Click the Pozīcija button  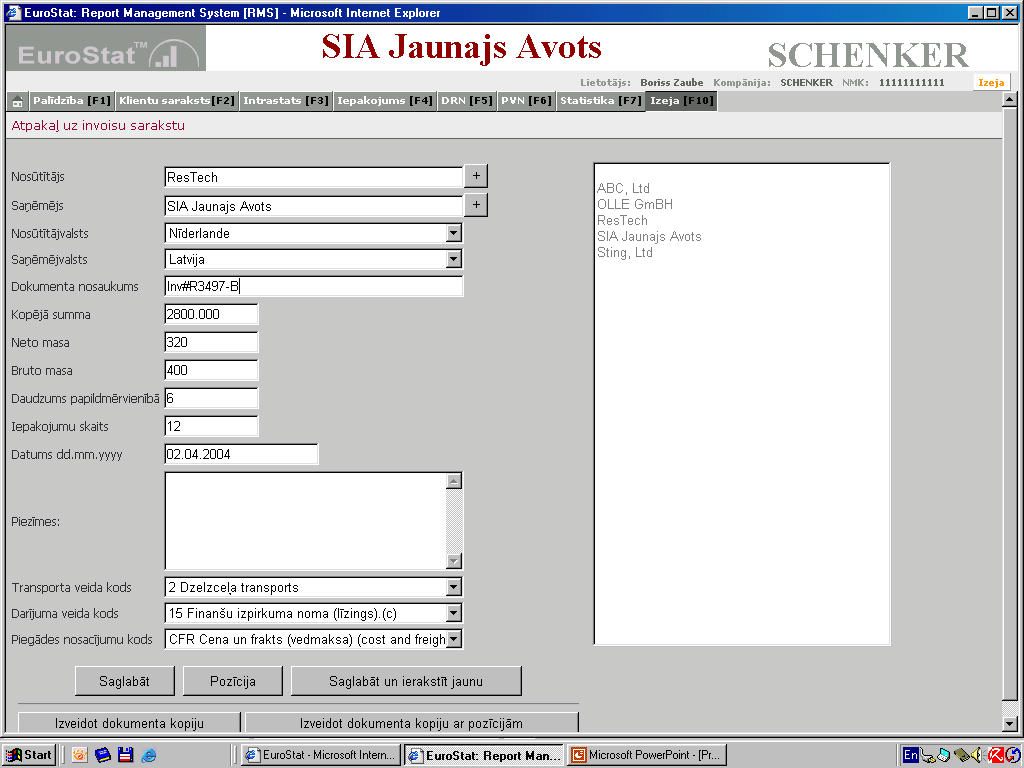[232, 681]
